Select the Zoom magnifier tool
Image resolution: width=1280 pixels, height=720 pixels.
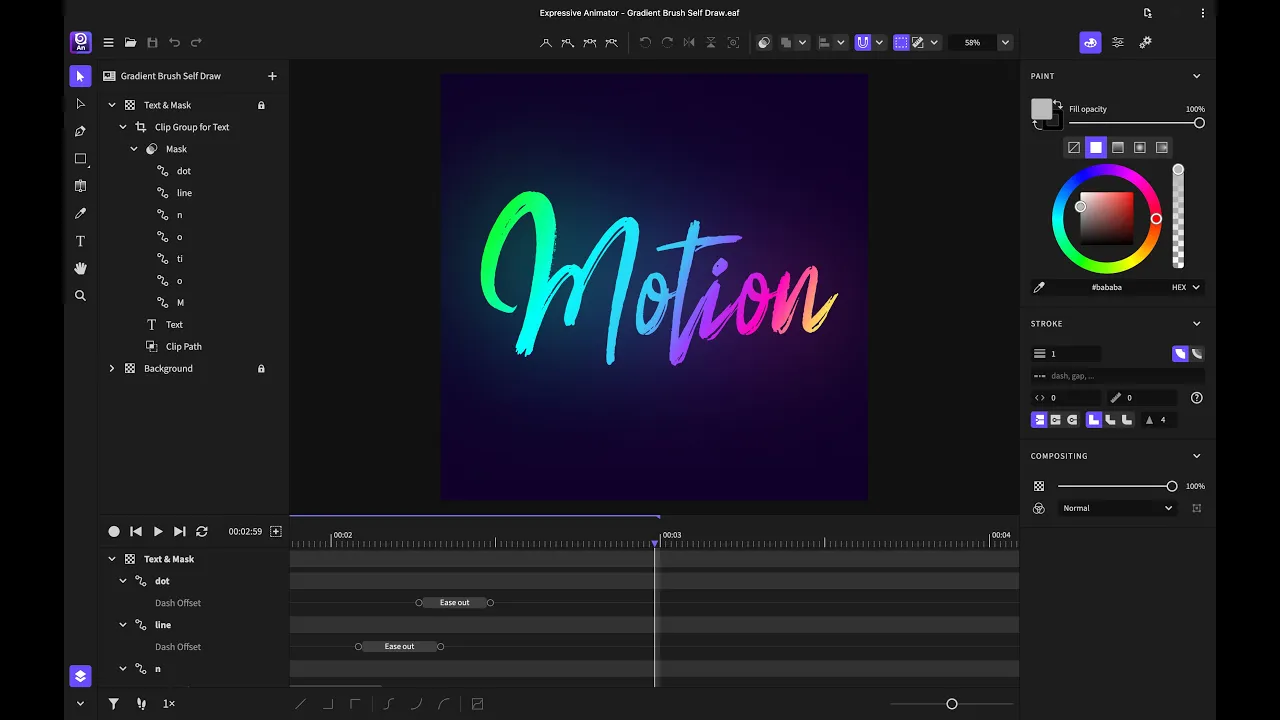pos(80,296)
